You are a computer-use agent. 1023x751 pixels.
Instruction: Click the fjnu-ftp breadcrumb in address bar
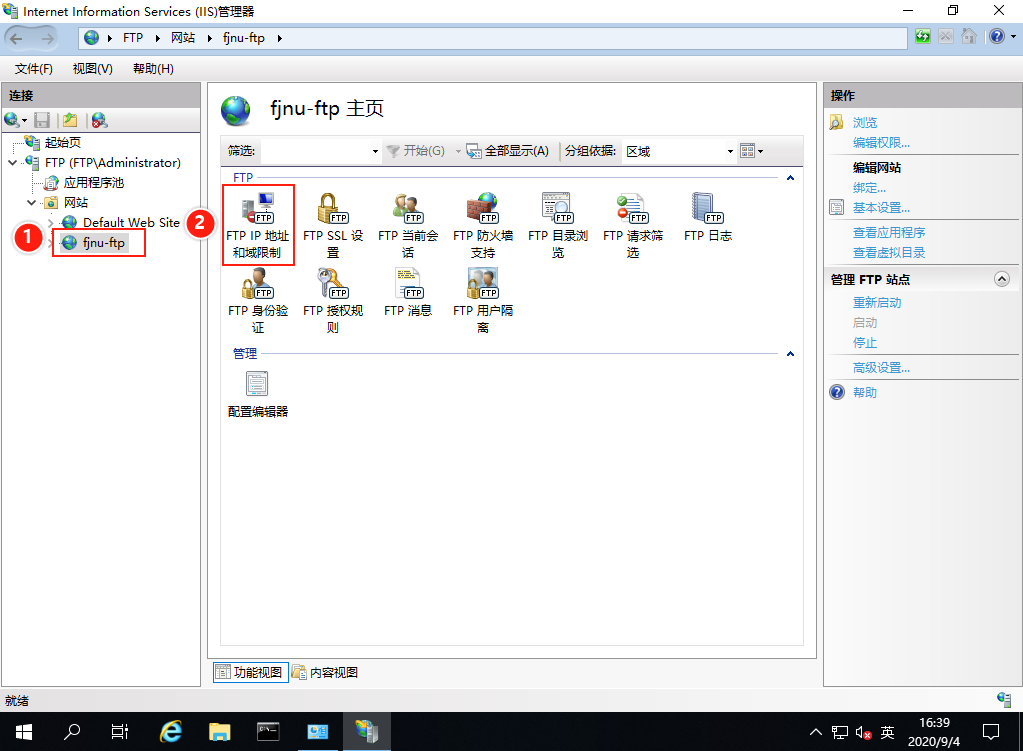pyautogui.click(x=244, y=38)
